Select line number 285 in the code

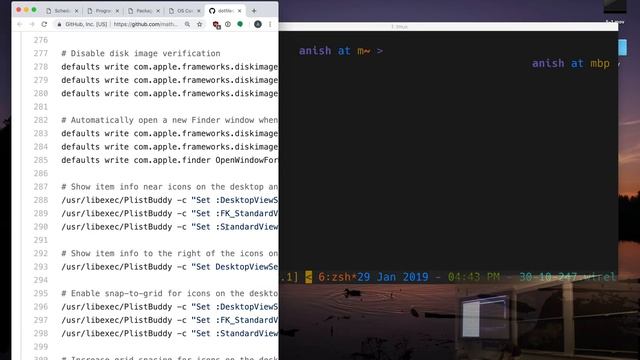point(41,160)
